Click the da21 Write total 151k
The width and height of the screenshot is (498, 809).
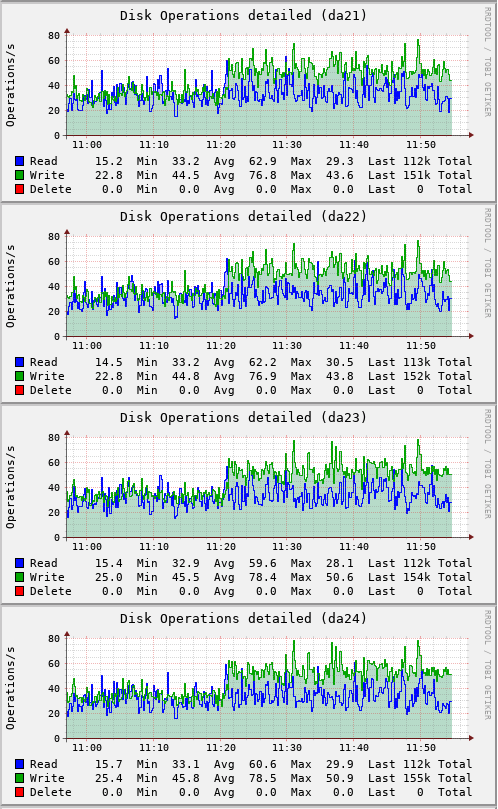point(416,175)
